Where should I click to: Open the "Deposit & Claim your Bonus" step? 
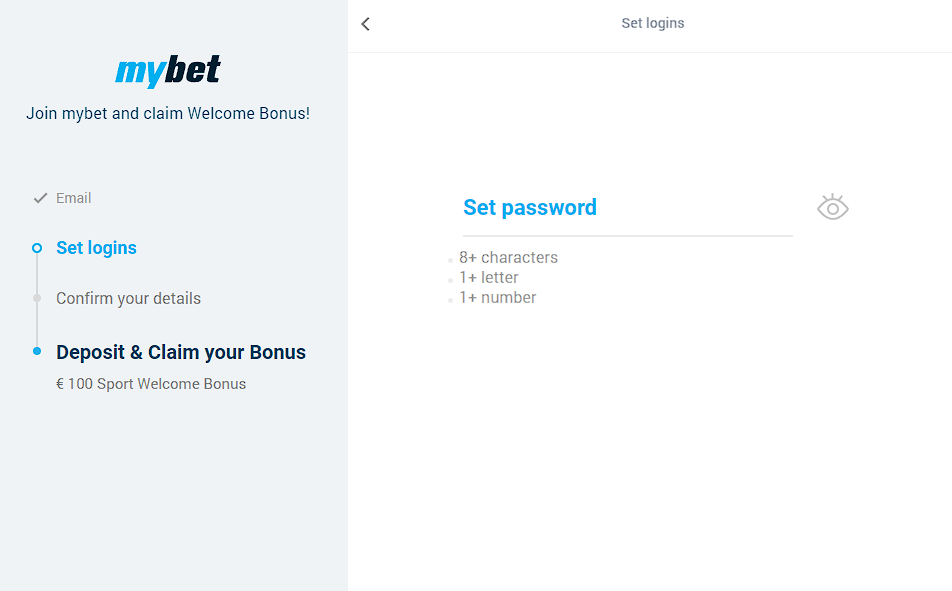coord(181,352)
